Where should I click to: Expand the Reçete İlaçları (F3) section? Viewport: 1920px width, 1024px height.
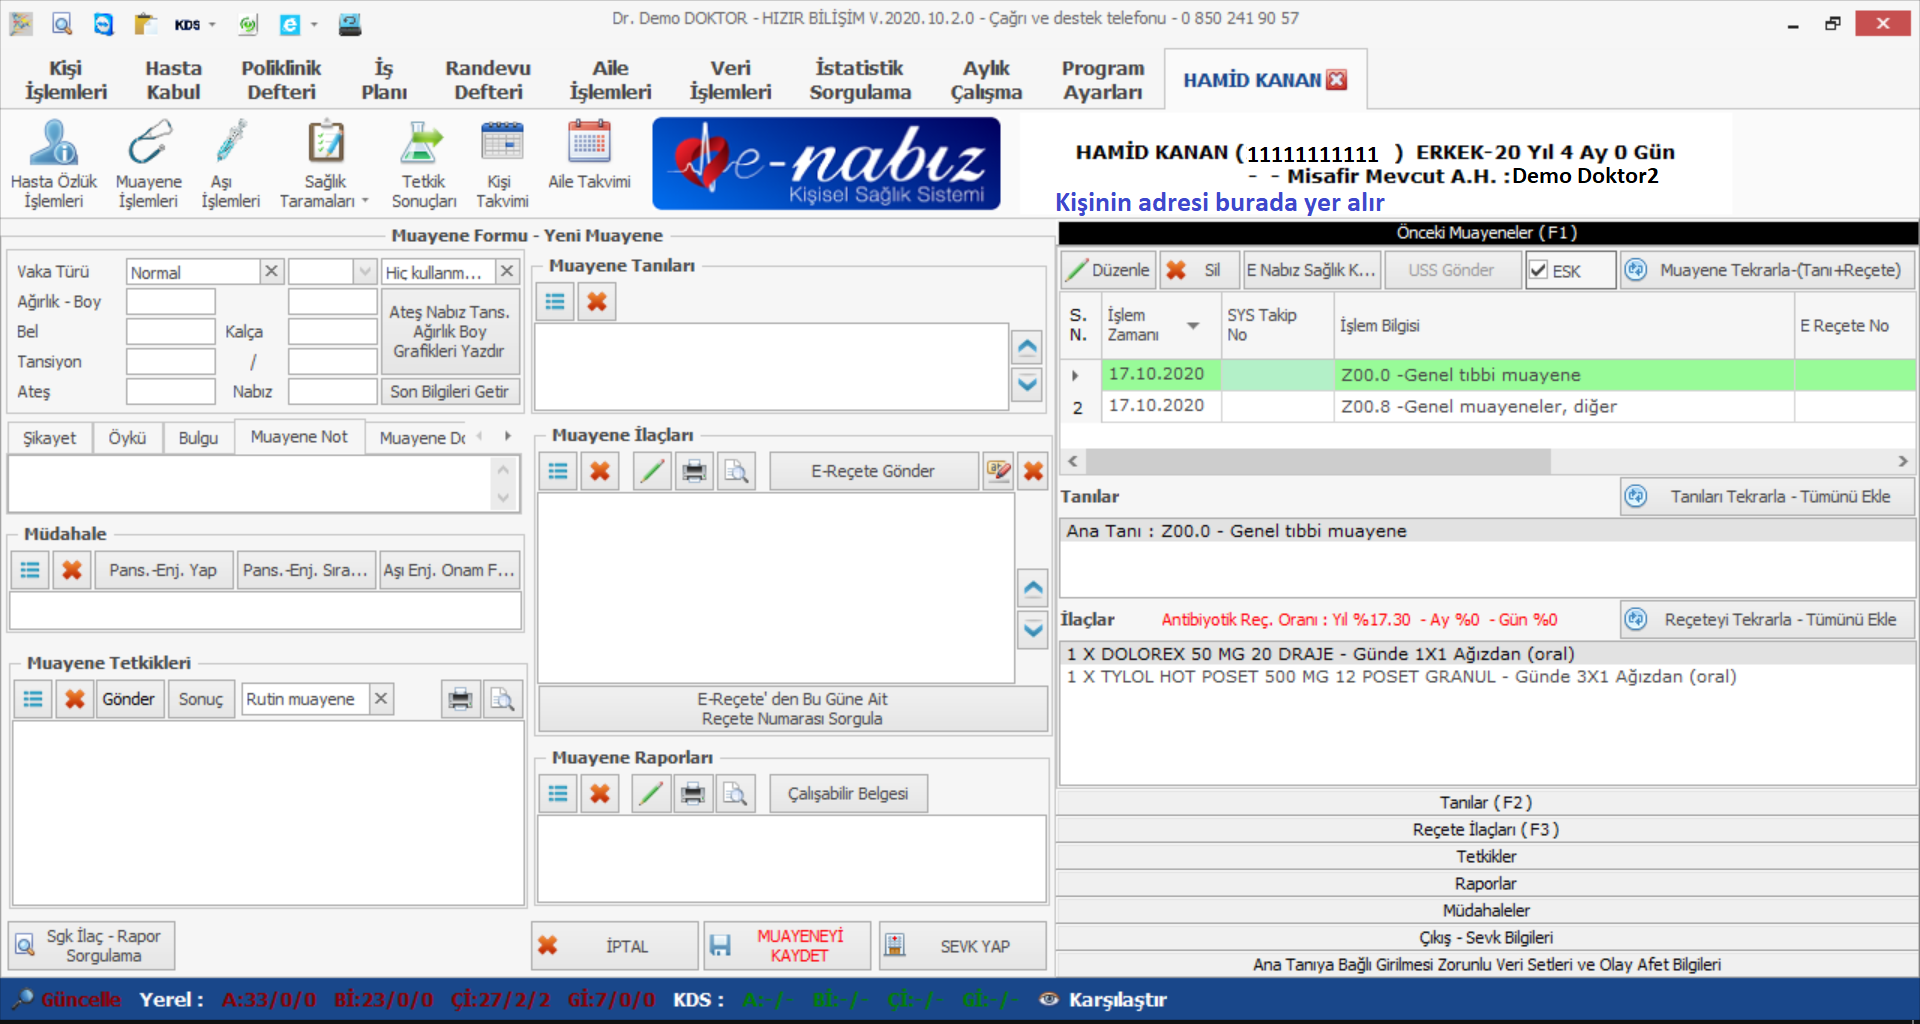click(x=1486, y=830)
